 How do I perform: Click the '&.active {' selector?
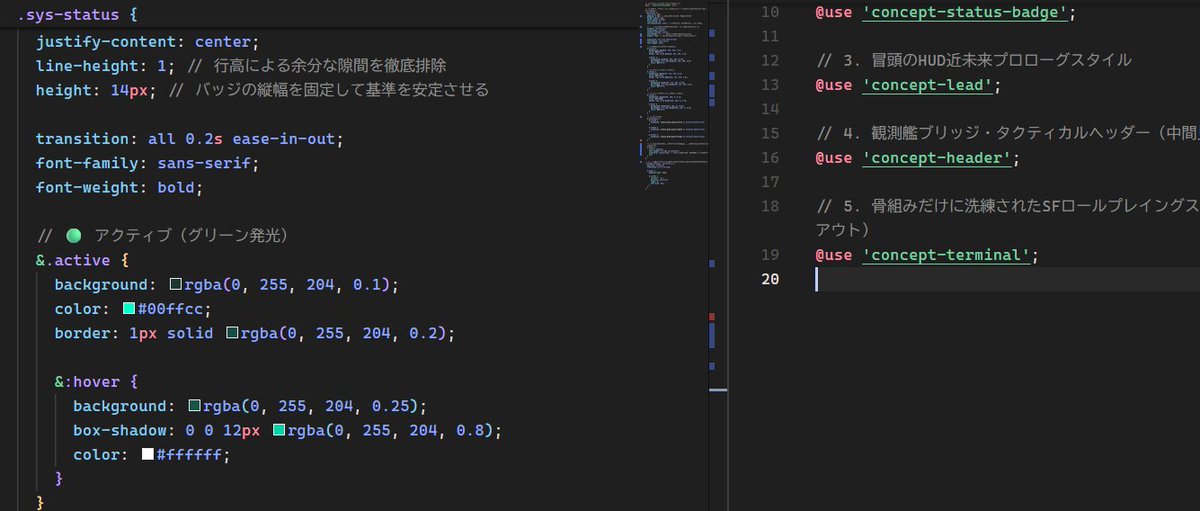click(x=82, y=260)
